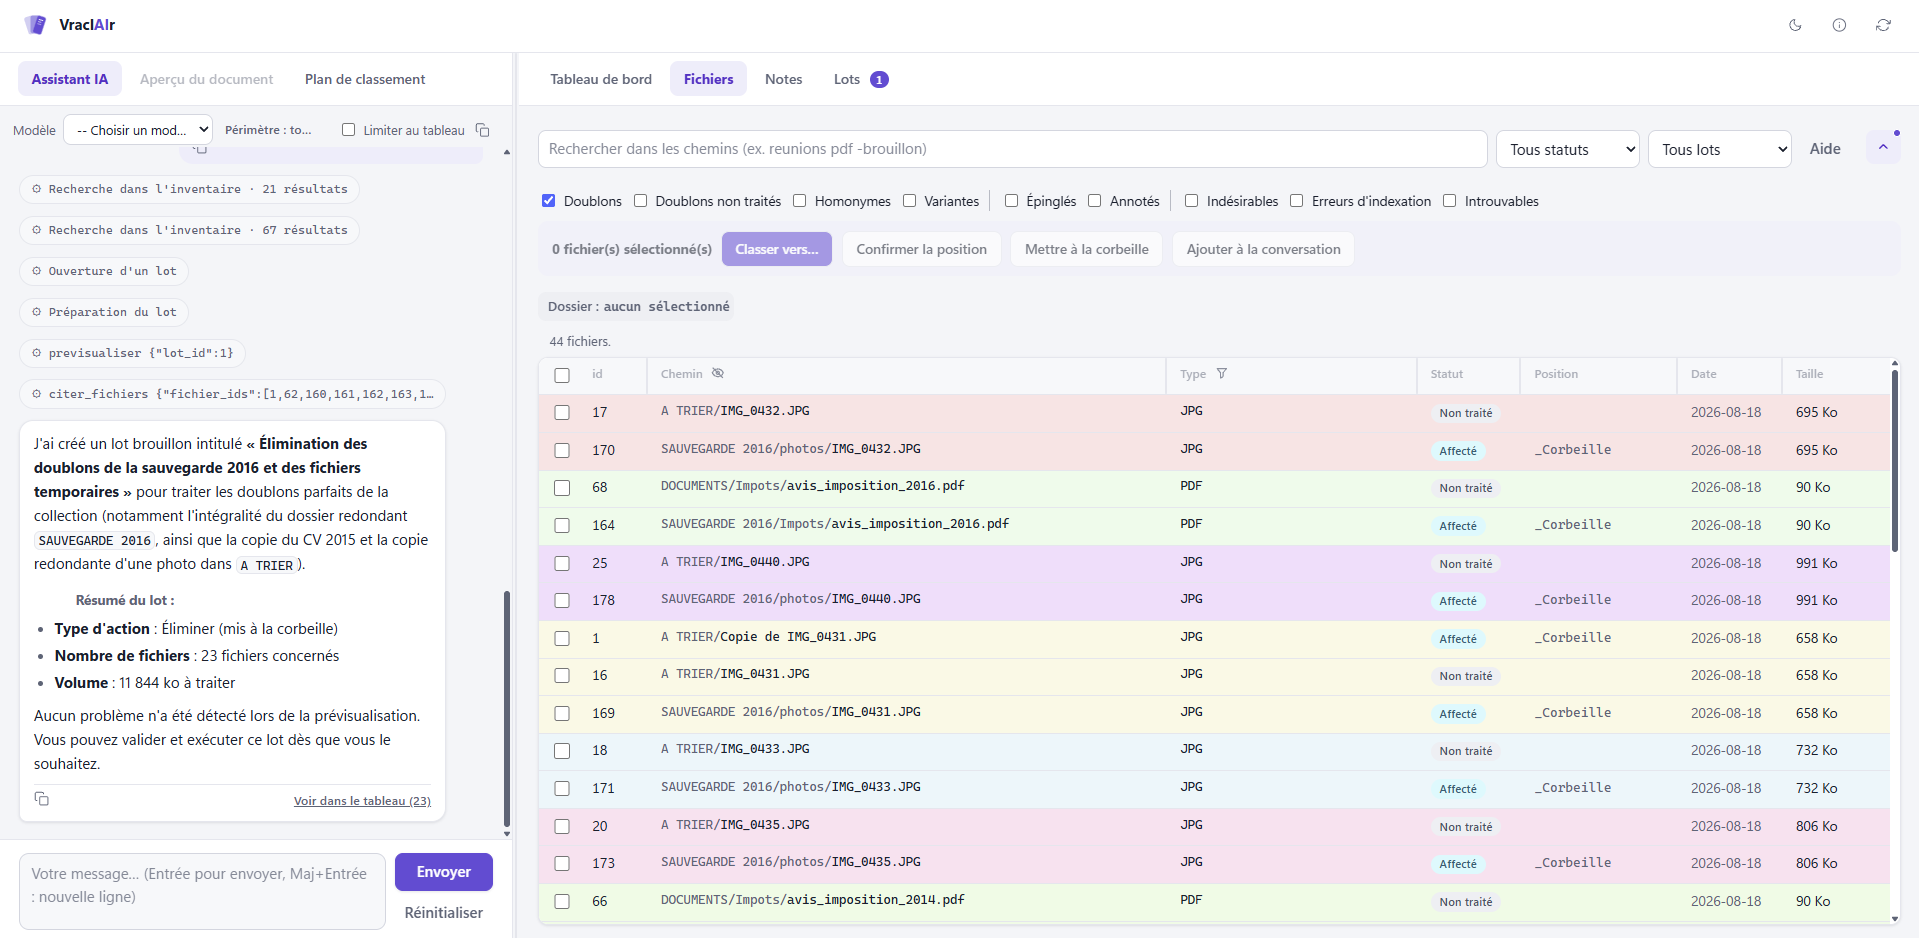Click gear icon of previsualiser step
The height and width of the screenshot is (938, 1919).
tap(37, 353)
